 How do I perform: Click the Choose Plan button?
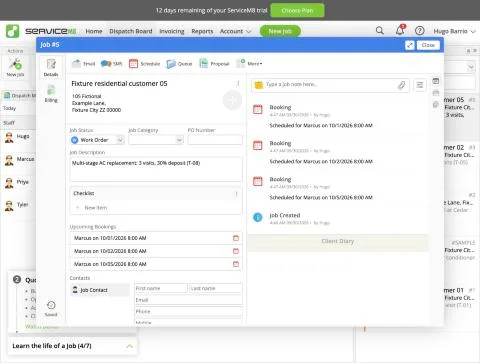(297, 10)
